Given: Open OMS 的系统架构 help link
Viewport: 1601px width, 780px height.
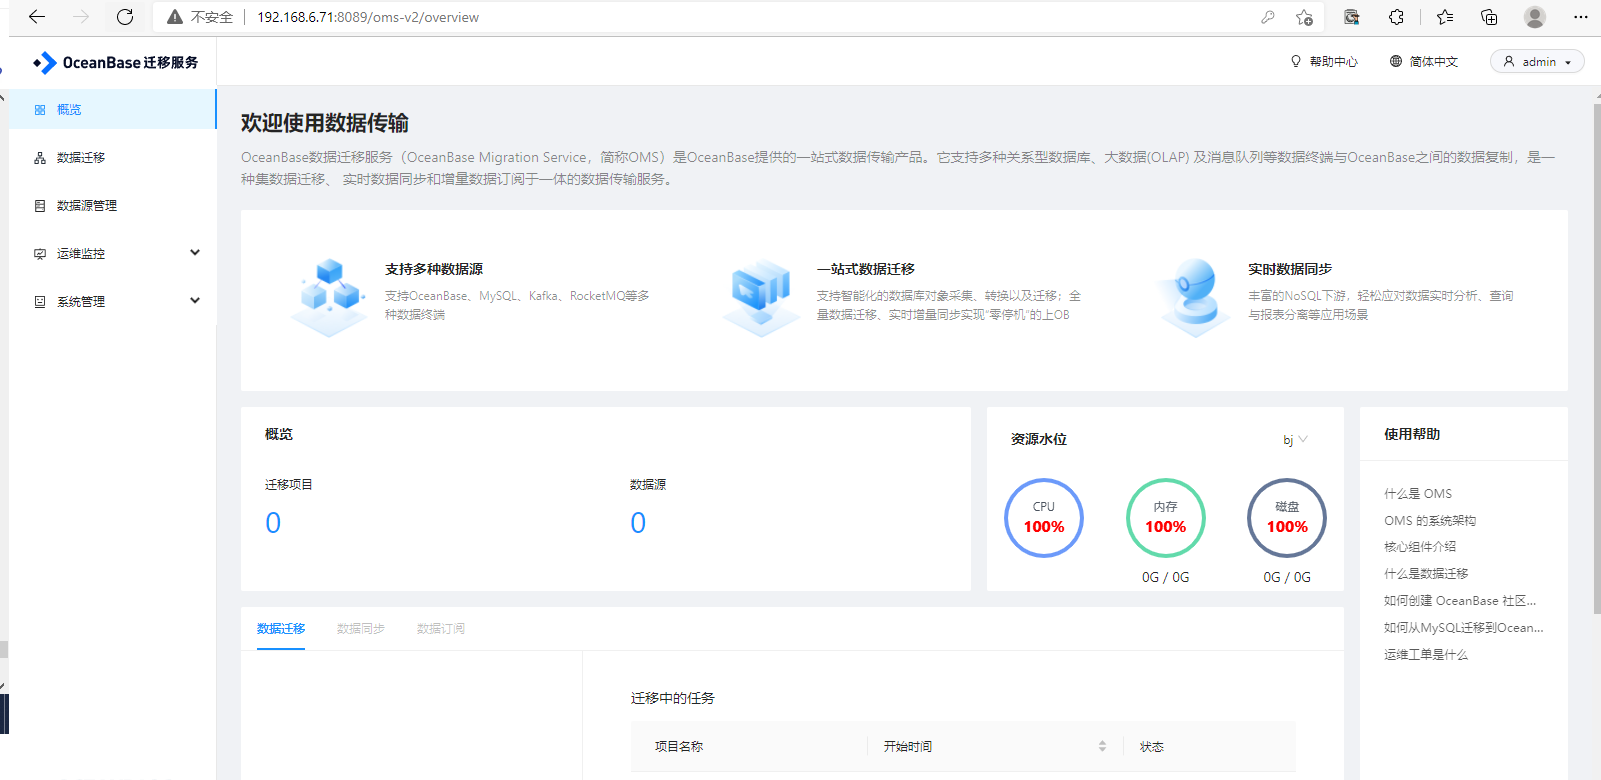Looking at the screenshot, I should coord(1430,521).
